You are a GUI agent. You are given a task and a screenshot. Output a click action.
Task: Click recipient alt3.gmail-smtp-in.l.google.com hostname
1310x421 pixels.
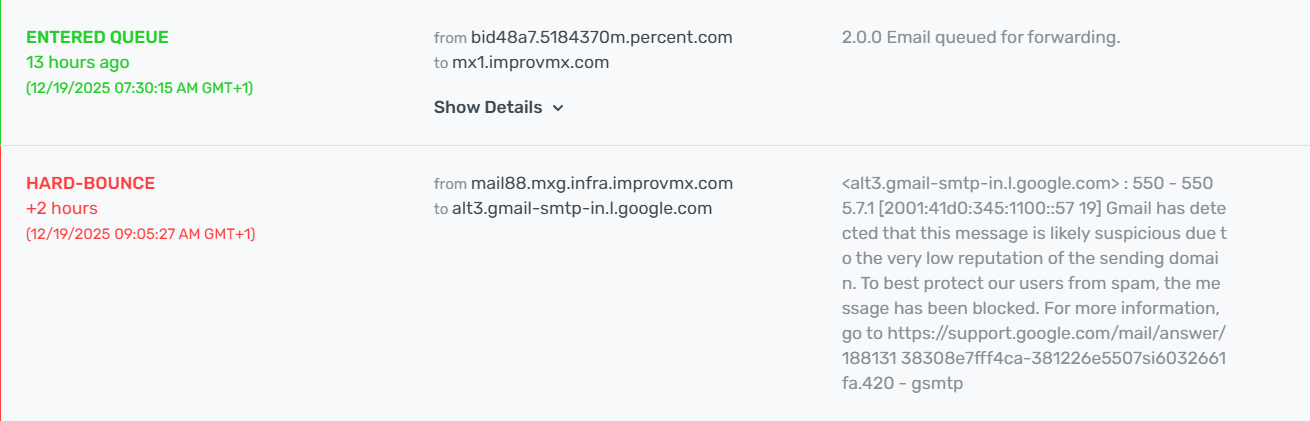[582, 208]
